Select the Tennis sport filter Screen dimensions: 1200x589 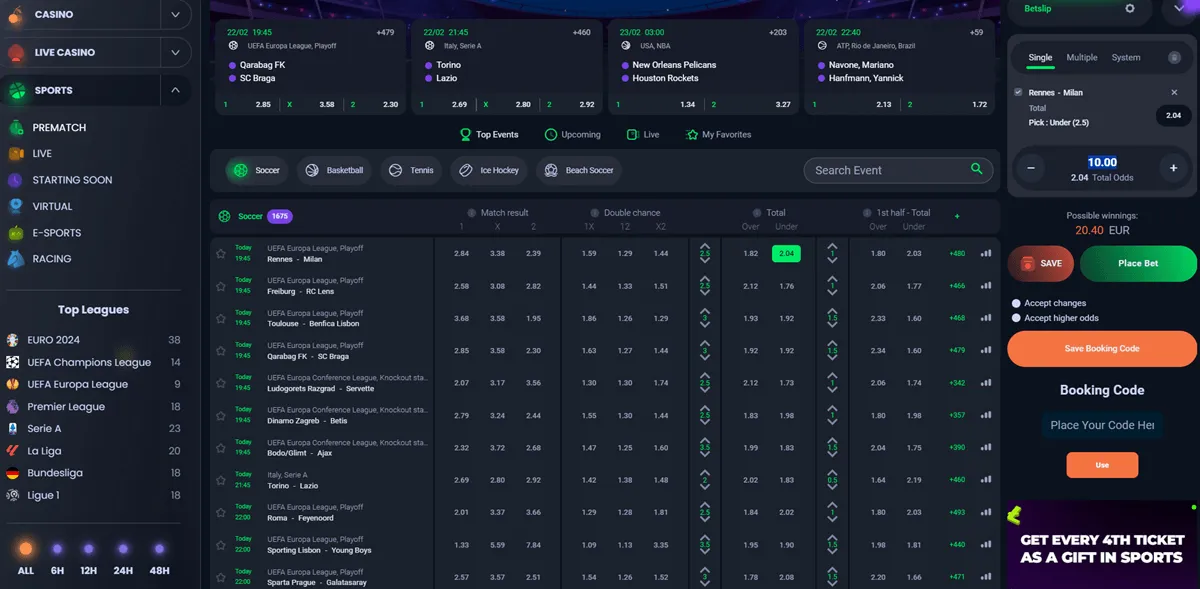tap(410, 170)
